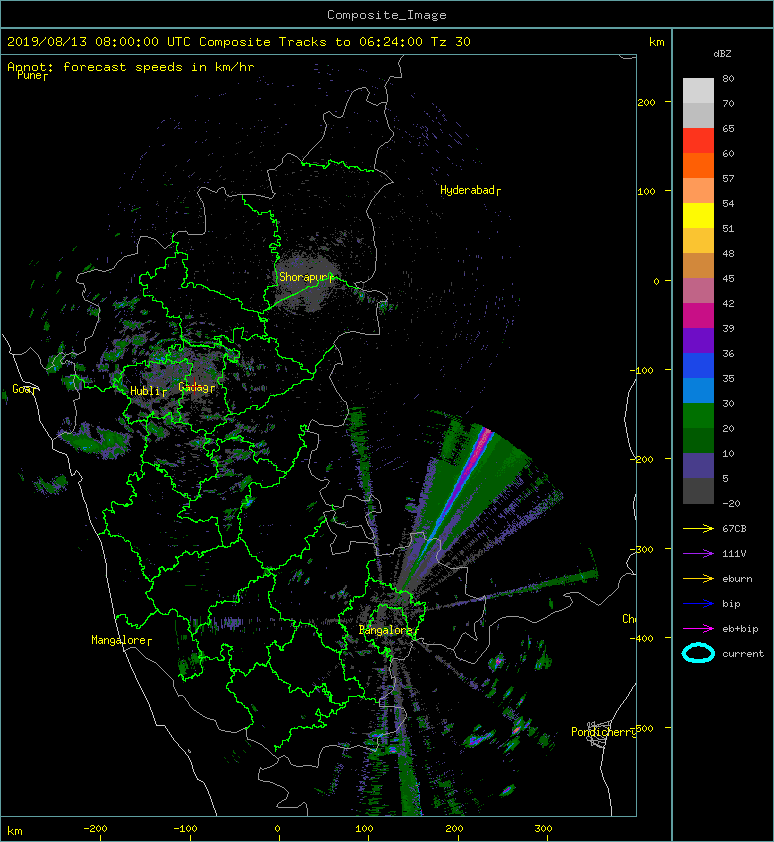Select the 67CB legend label
This screenshot has width=774, height=842.
734,528
